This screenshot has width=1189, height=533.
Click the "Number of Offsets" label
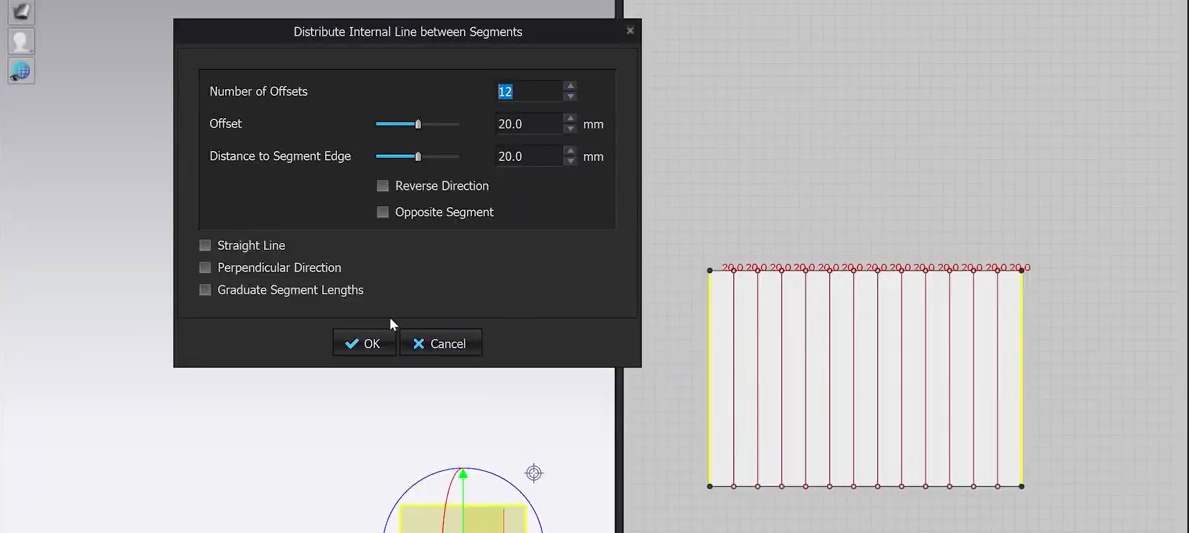tap(259, 92)
